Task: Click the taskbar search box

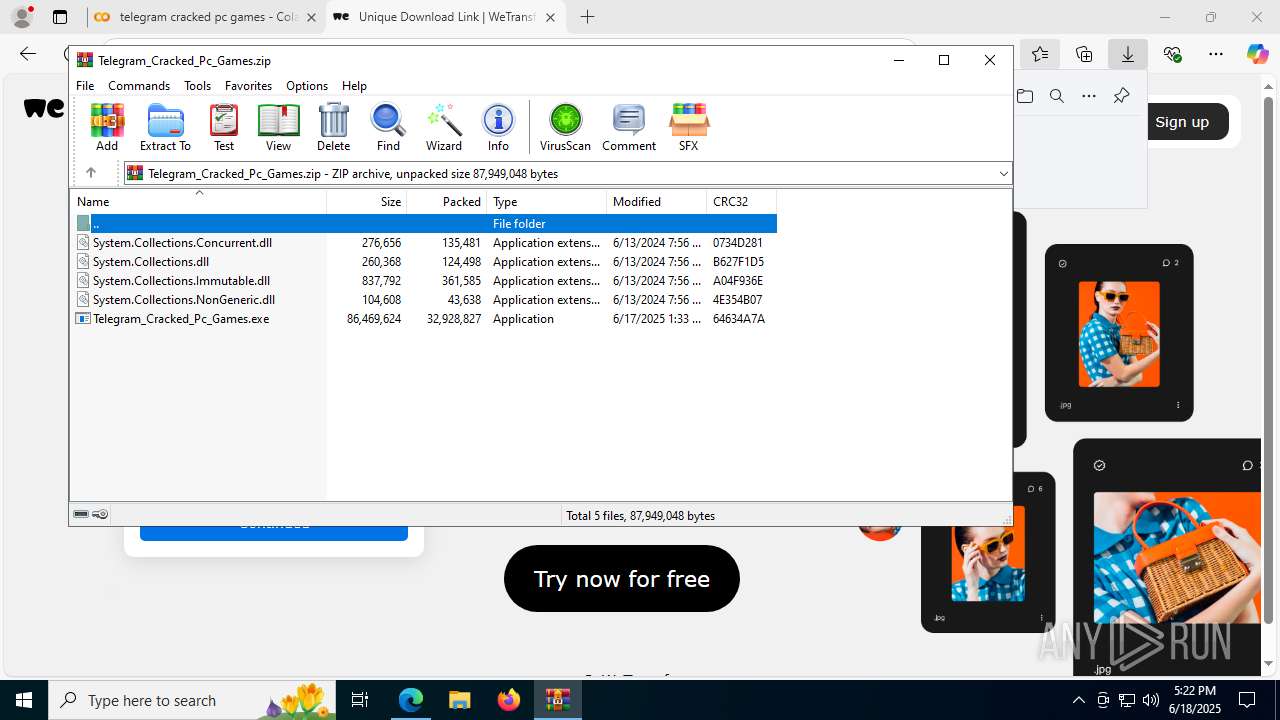Action: (191, 700)
